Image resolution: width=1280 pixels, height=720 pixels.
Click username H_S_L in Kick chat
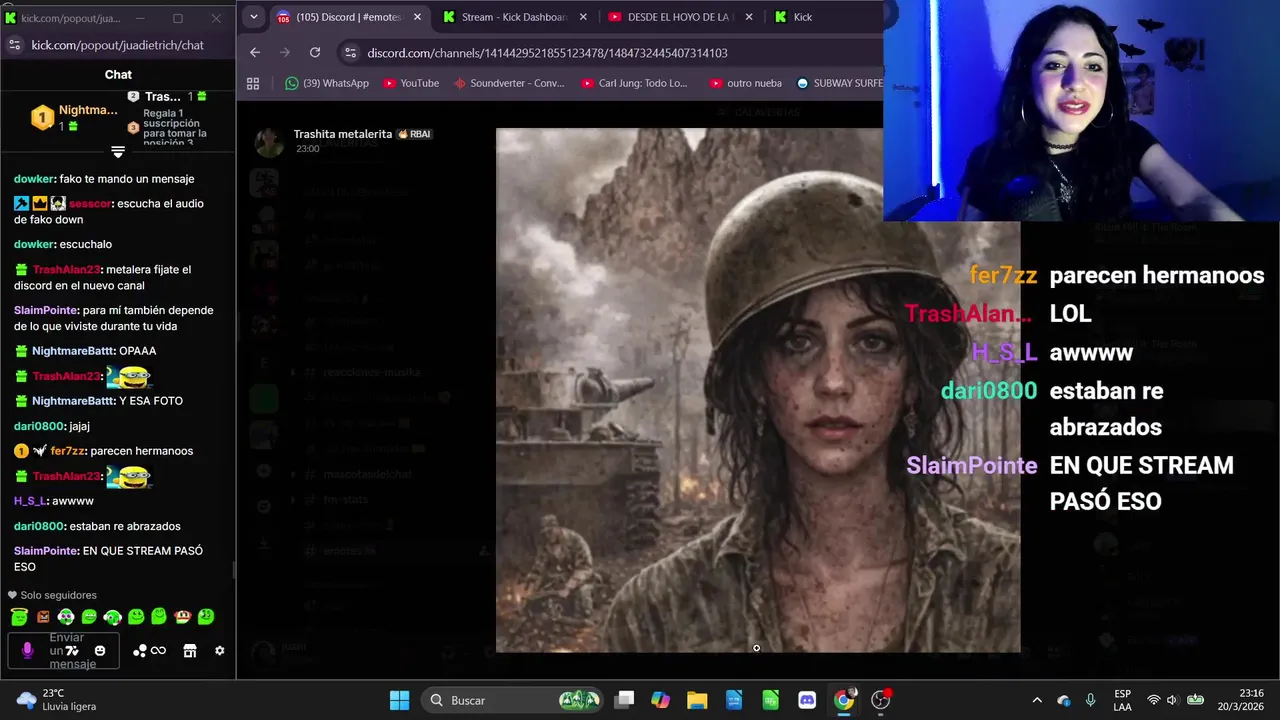29,501
